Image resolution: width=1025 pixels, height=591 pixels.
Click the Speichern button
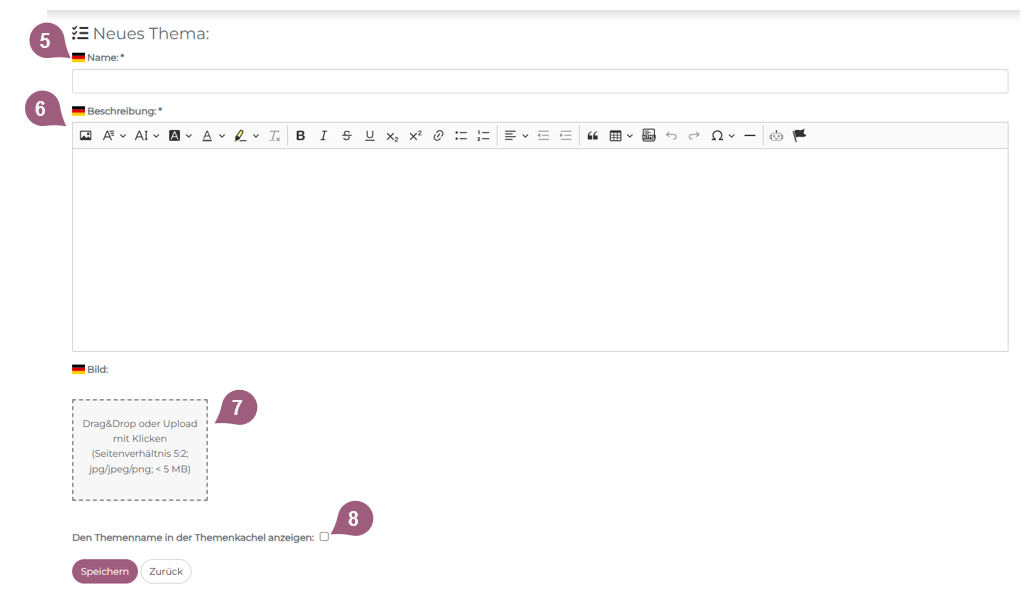(x=104, y=571)
